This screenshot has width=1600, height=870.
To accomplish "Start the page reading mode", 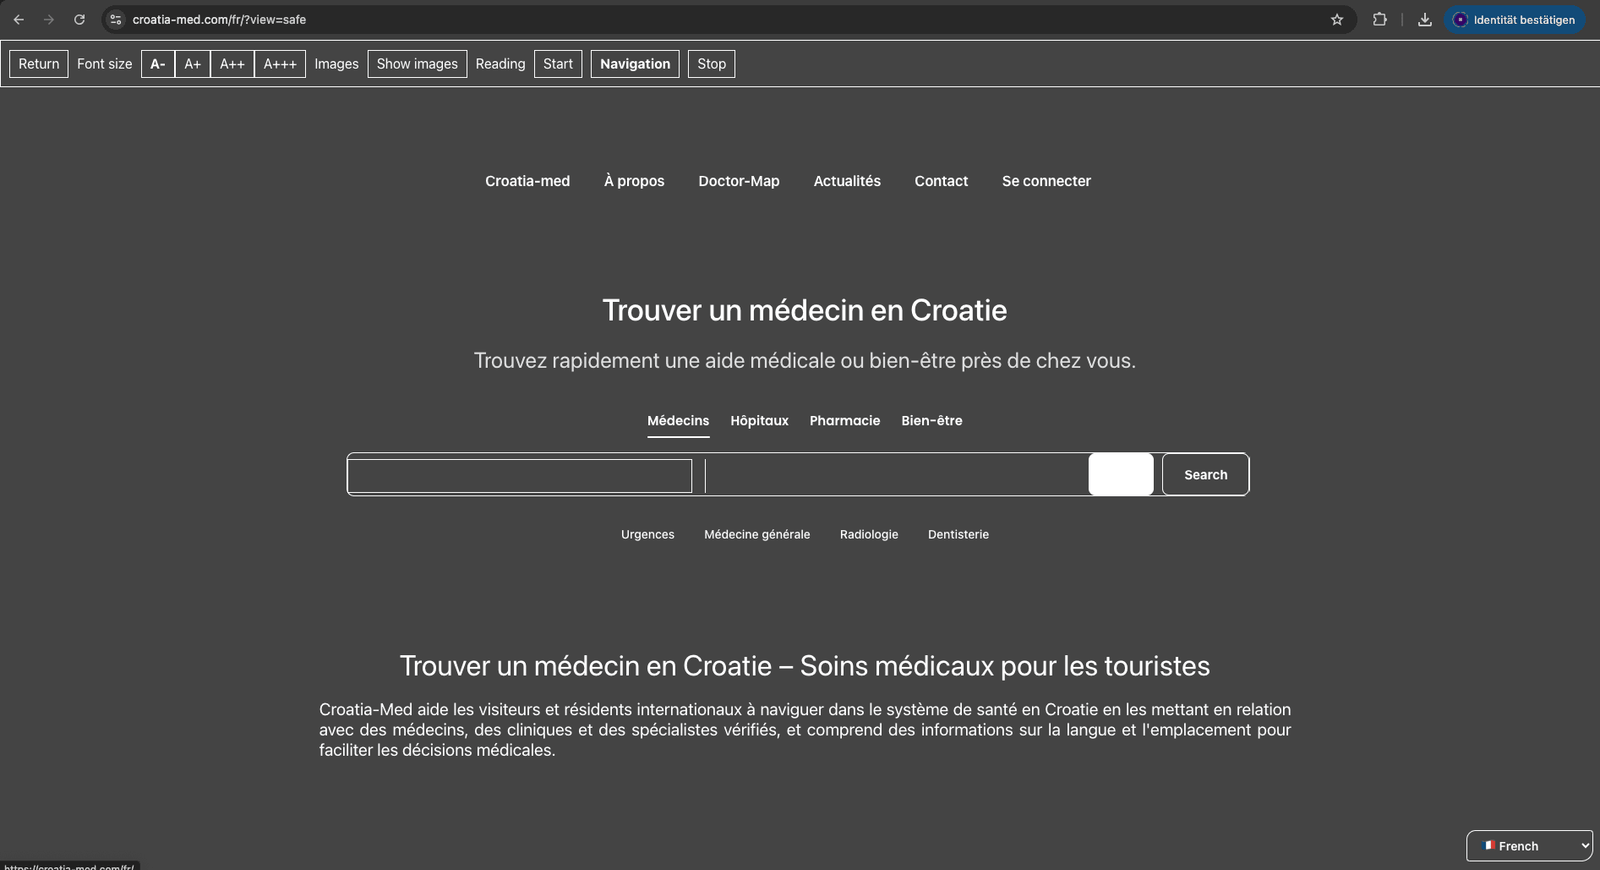I will pos(558,64).
